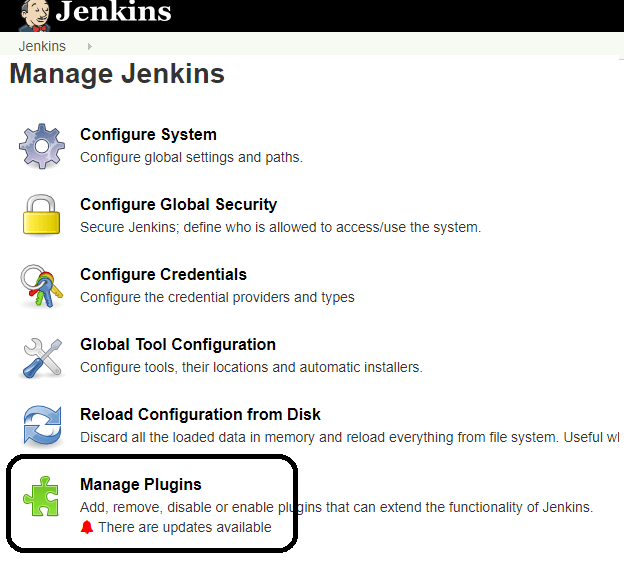Image resolution: width=624 pixels, height=563 pixels.
Task: Click the padlock Global Security icon
Action: click(42, 216)
